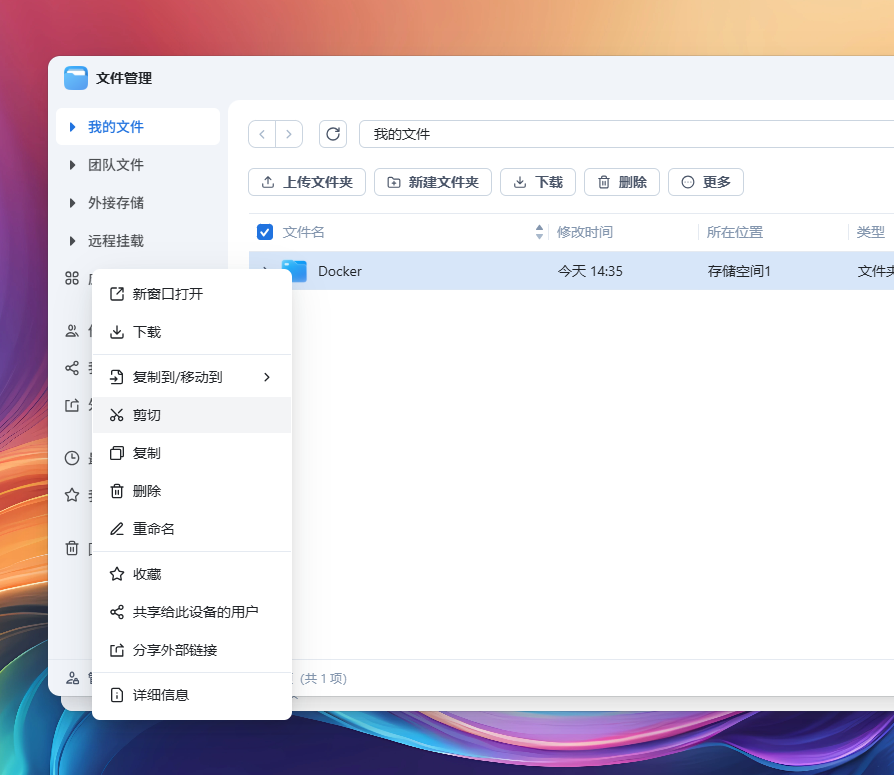Toggle the select-all checkbox in header
The height and width of the screenshot is (775, 894).
(265, 232)
